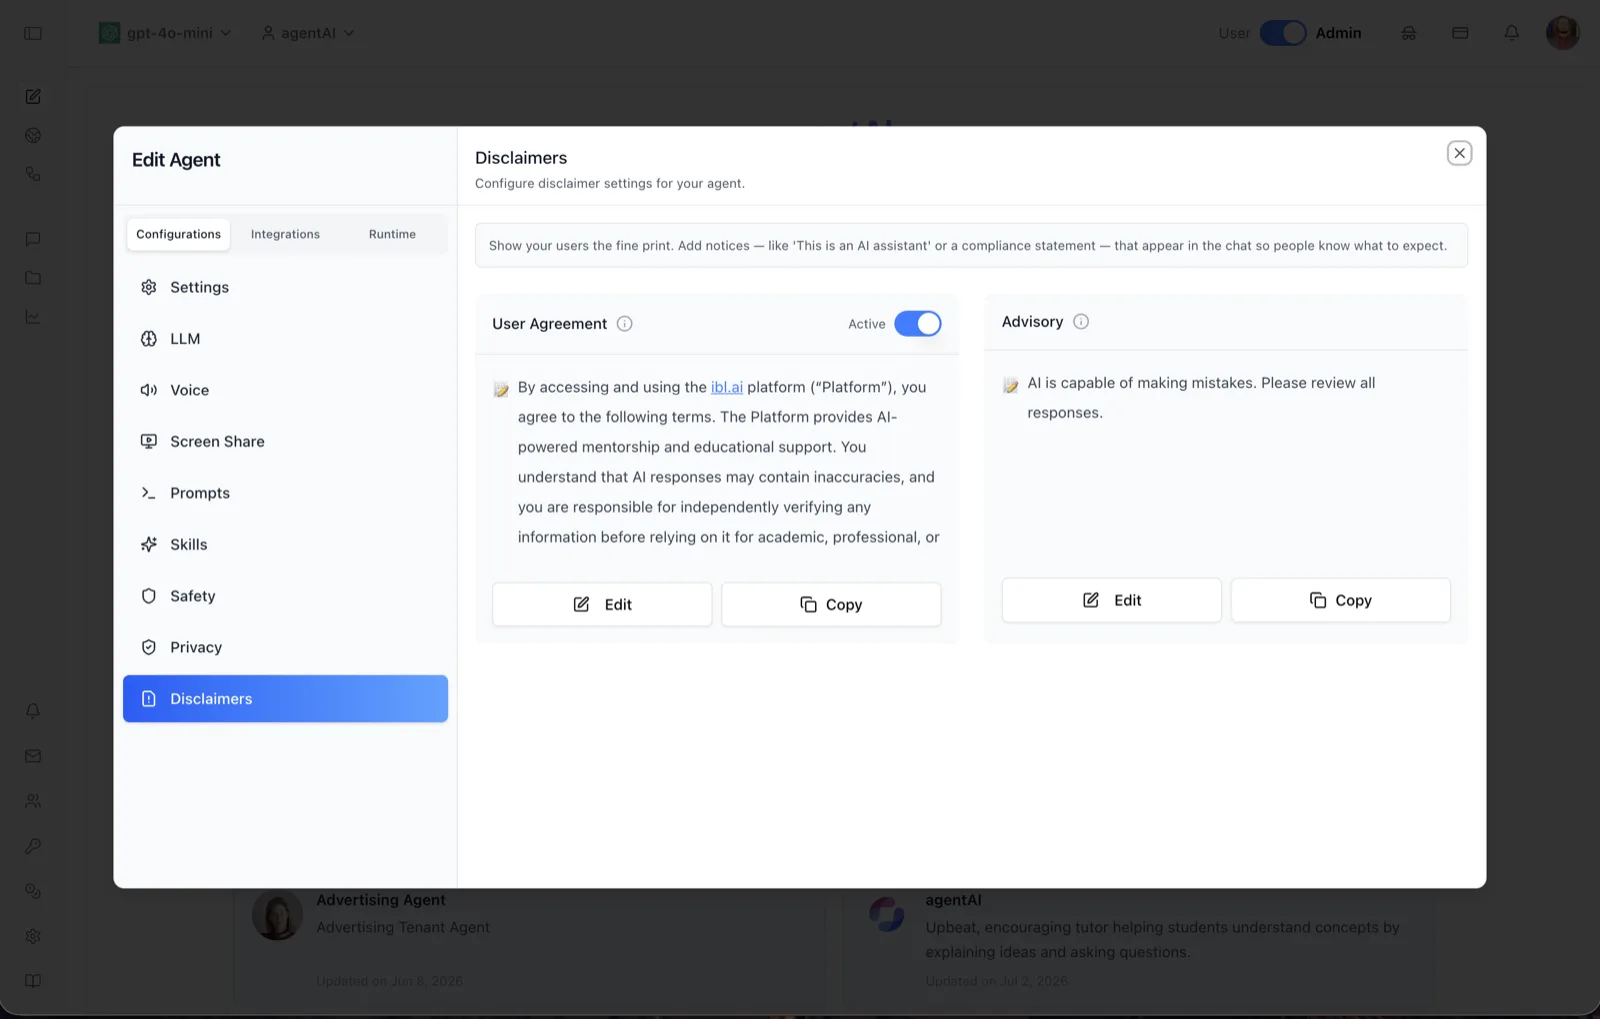Click the Advisory text about AI mistakes
This screenshot has height=1019, width=1600.
tap(1201, 398)
